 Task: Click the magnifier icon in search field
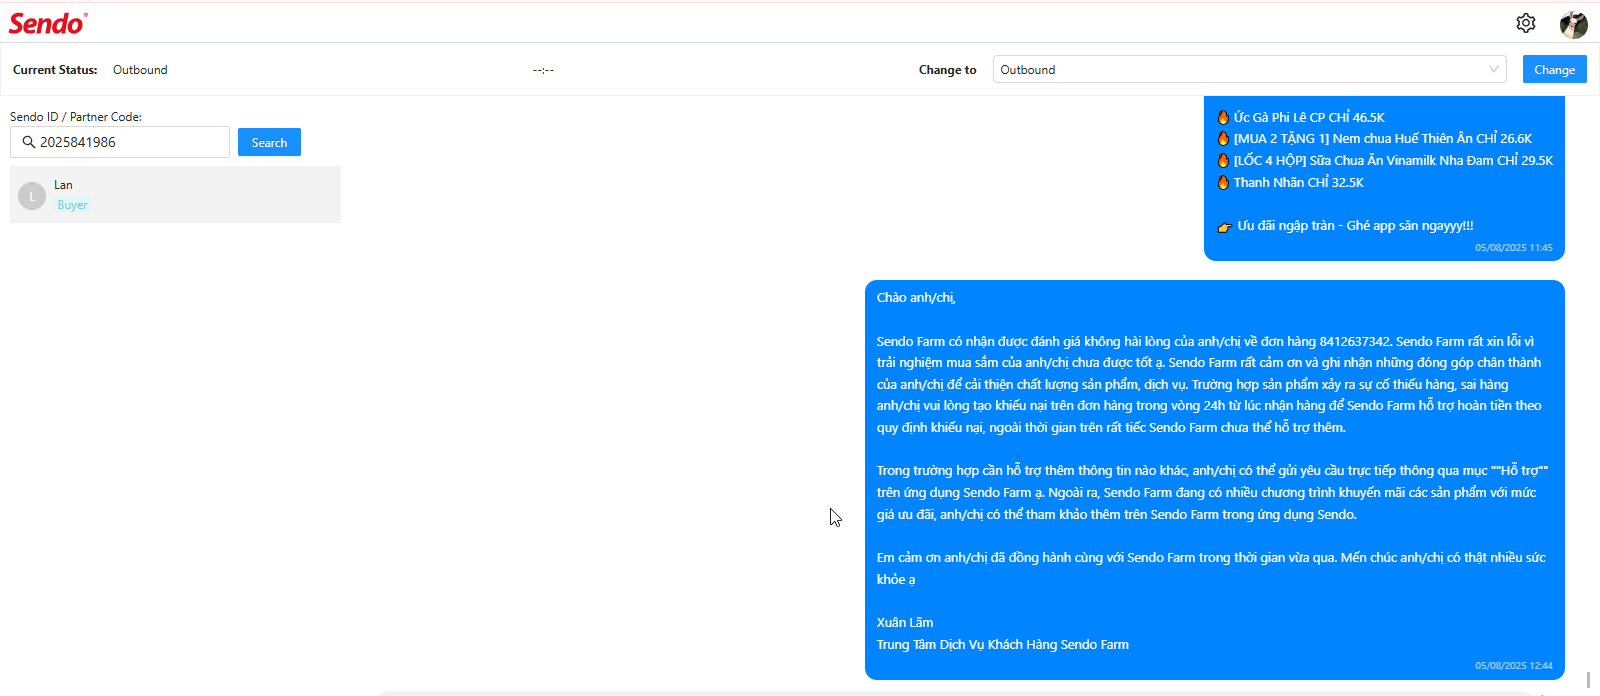click(x=29, y=142)
